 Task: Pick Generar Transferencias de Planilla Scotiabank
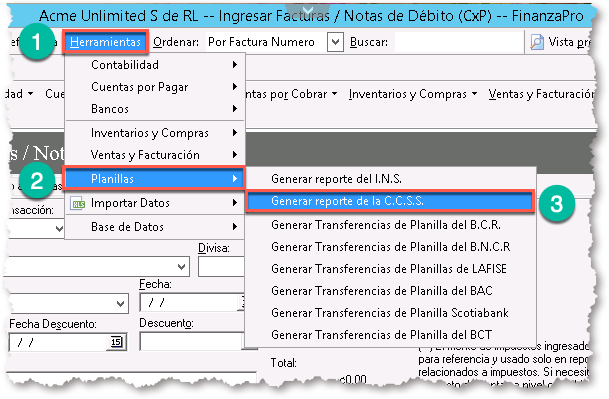pos(390,313)
